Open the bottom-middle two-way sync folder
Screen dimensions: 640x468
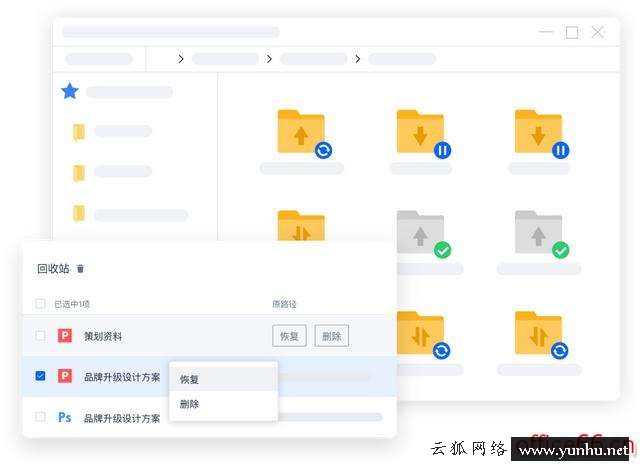click(x=423, y=335)
